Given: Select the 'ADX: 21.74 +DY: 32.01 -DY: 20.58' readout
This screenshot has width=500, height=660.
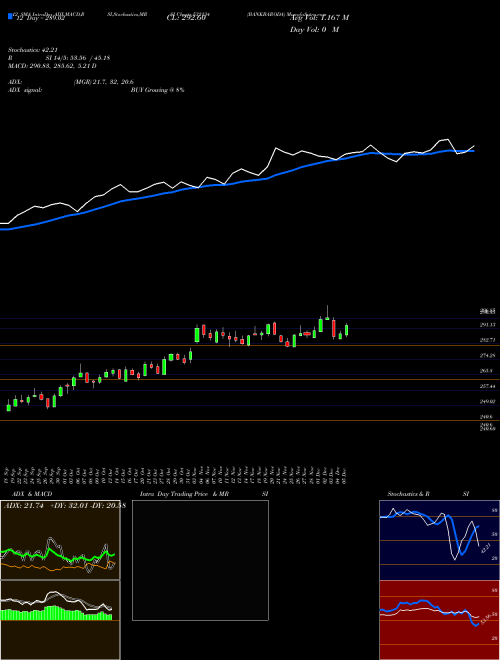Looking at the screenshot, I should [x=64, y=506].
